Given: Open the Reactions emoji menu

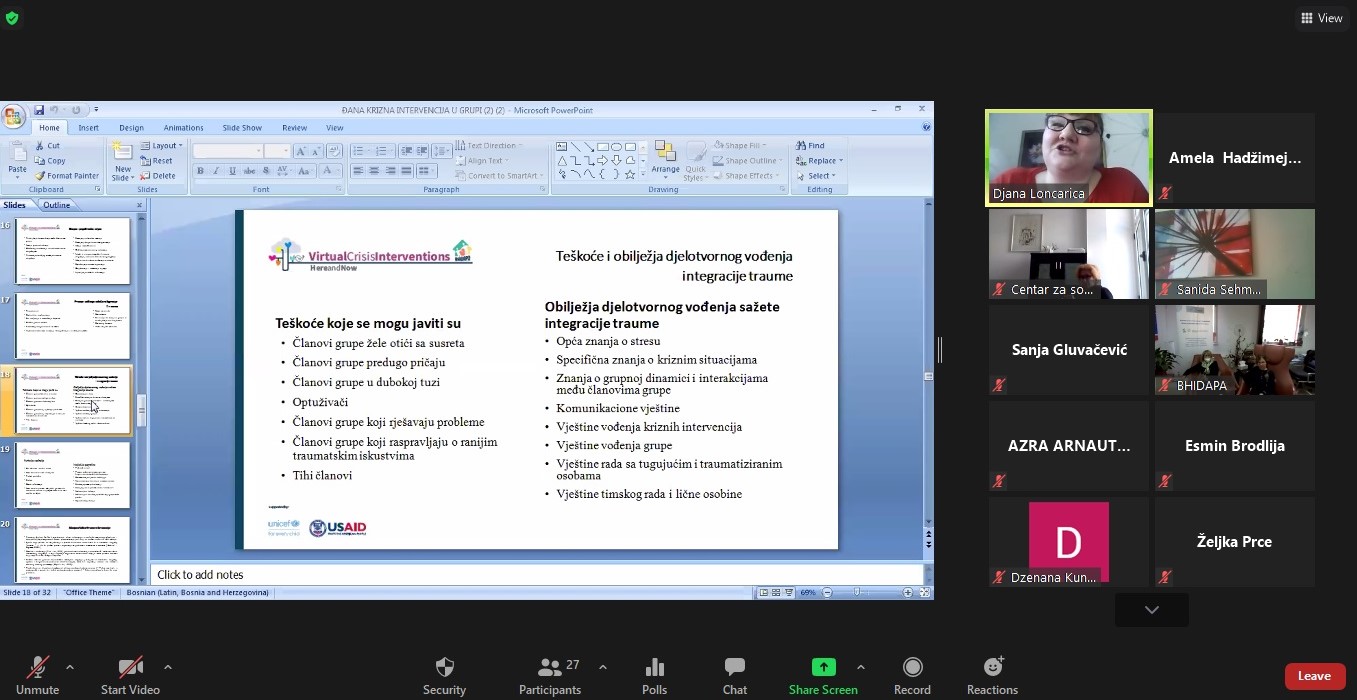Looking at the screenshot, I should click(x=992, y=668).
